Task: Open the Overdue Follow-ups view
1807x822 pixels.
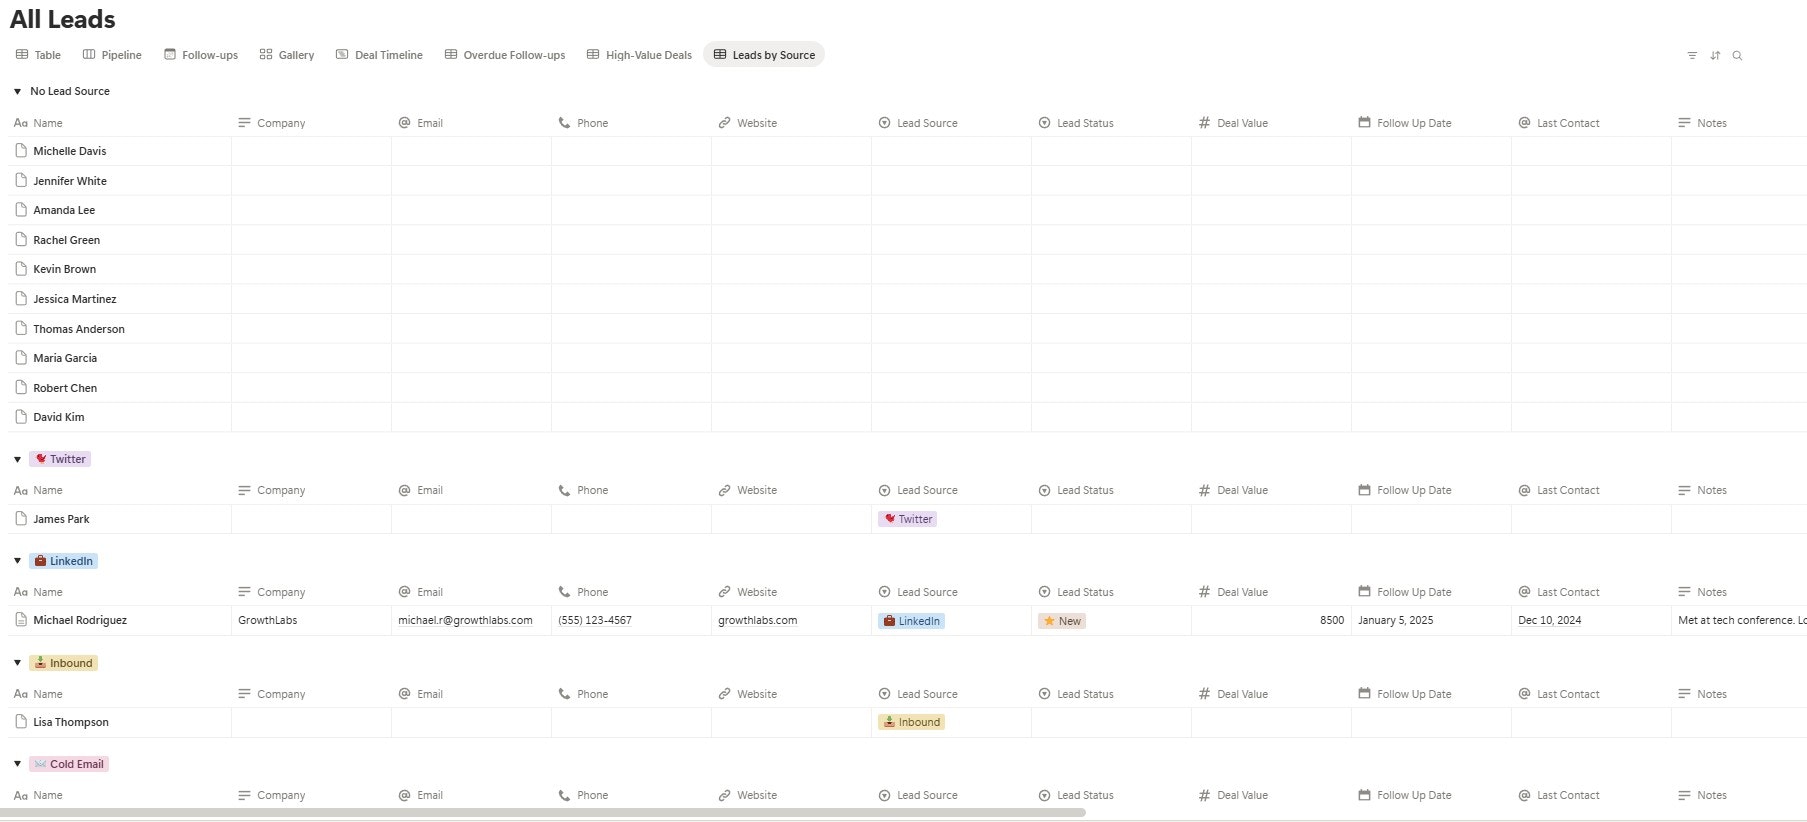Action: click(x=505, y=55)
